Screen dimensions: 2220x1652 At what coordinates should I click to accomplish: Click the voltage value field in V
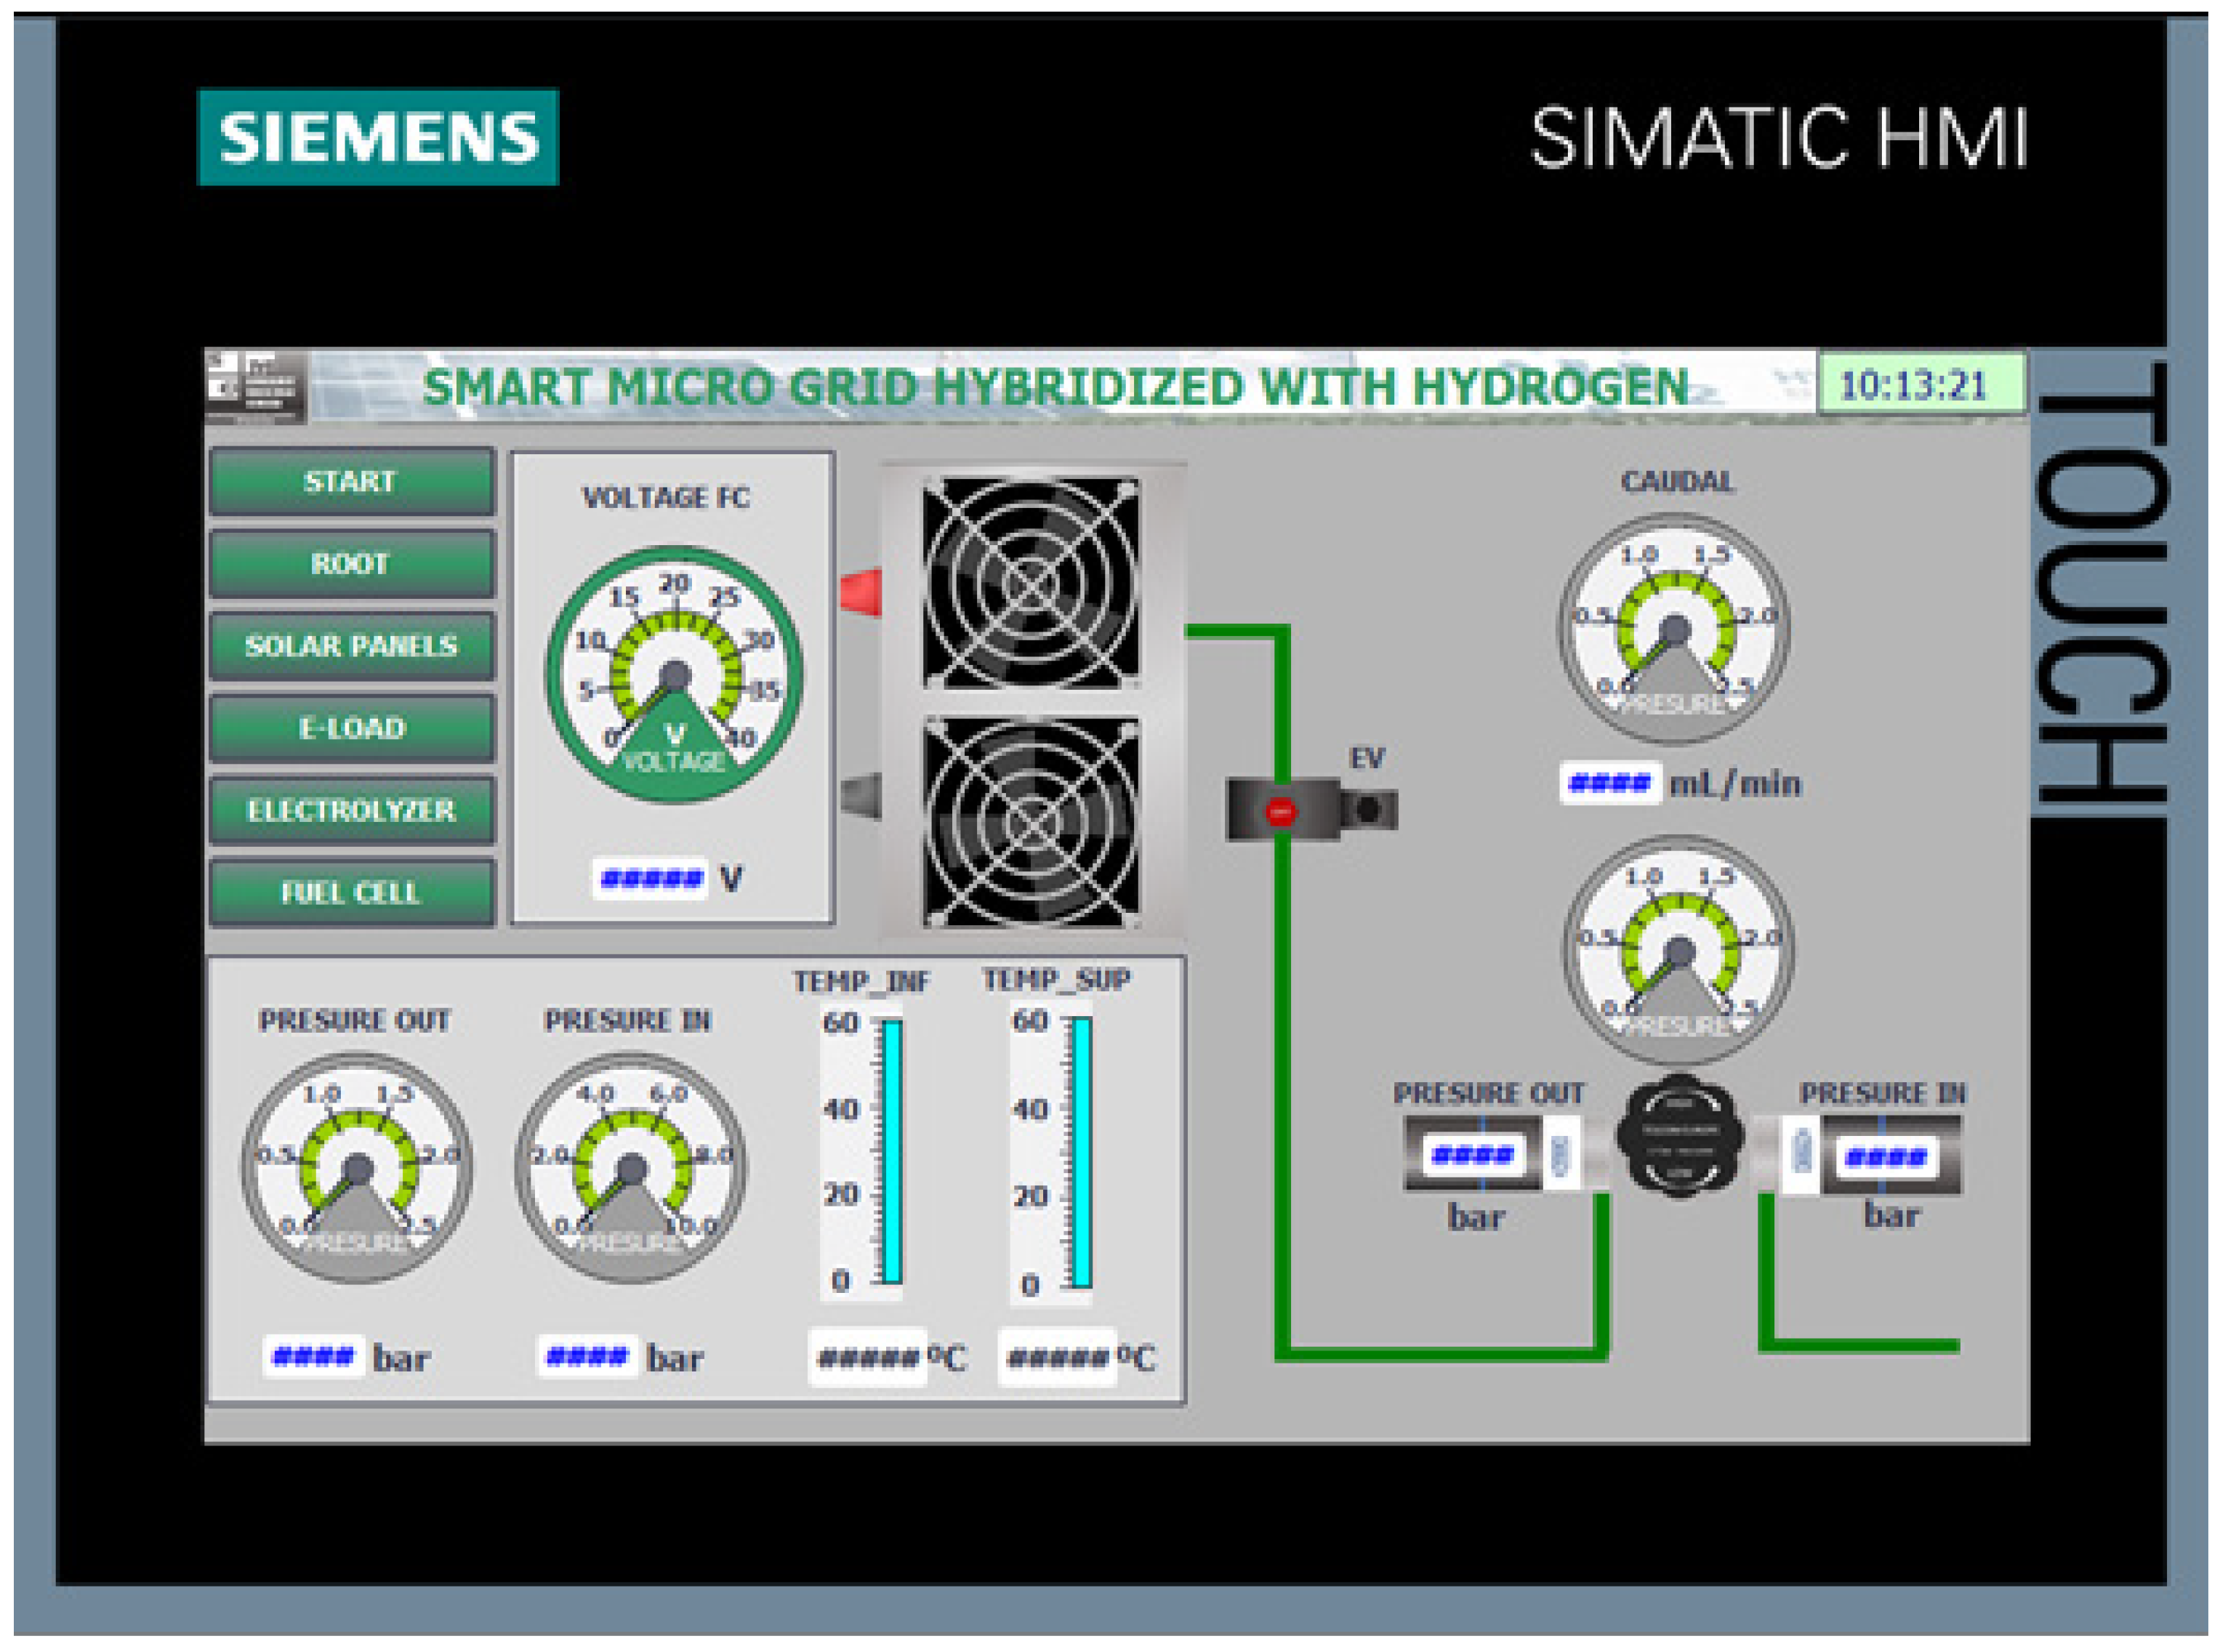pyautogui.click(x=651, y=879)
